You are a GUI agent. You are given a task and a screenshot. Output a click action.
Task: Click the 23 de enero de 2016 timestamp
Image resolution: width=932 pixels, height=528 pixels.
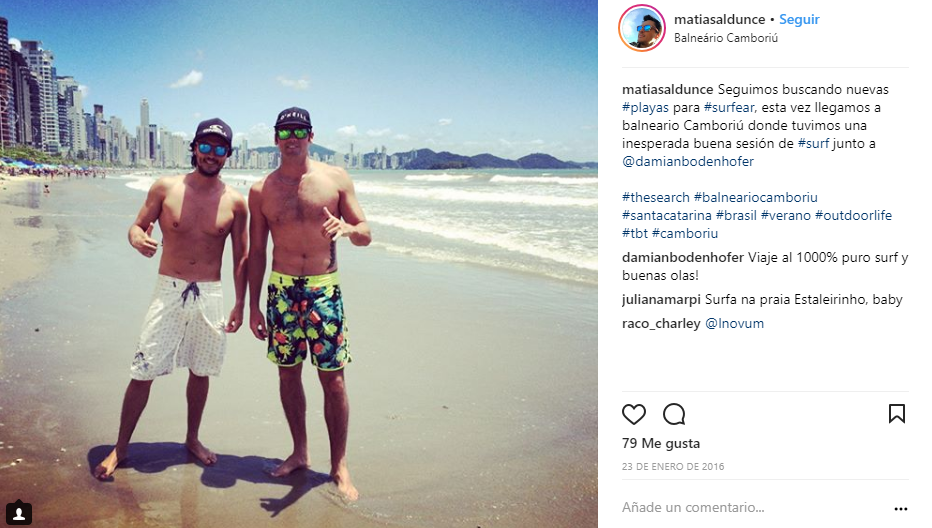(673, 467)
